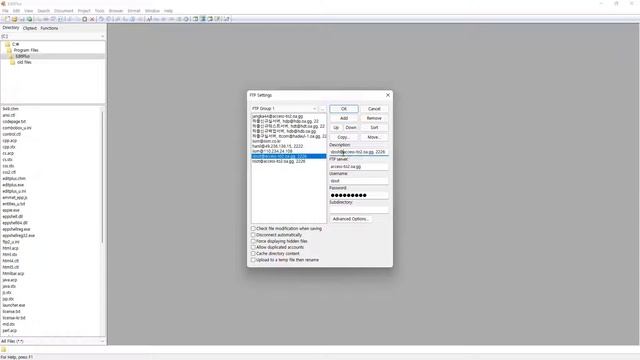Click the Sort button
The width and height of the screenshot is (640, 360).
pyautogui.click(x=374, y=128)
